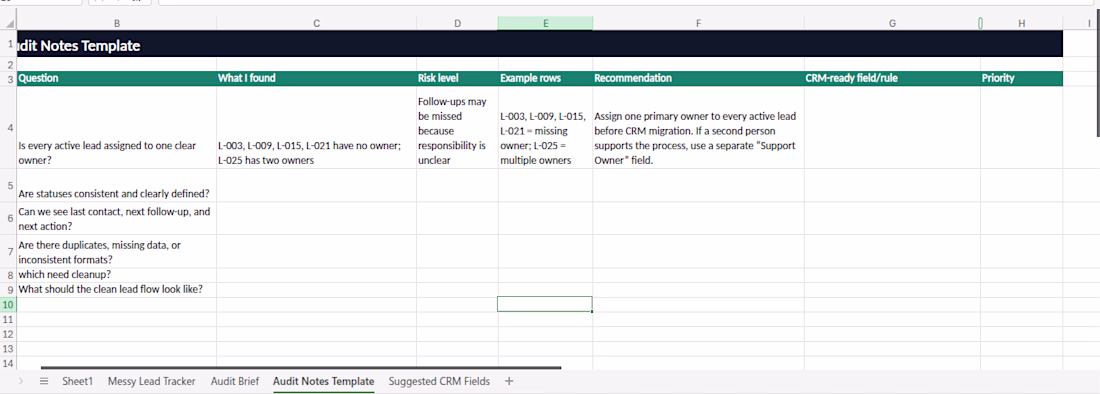Select row 1 header
Screen dimensions: 1100x394
pos(8,43)
